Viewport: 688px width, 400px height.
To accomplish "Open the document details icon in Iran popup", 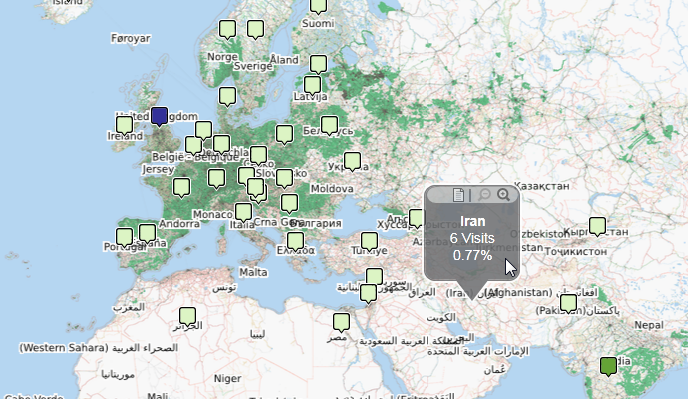I will point(459,195).
